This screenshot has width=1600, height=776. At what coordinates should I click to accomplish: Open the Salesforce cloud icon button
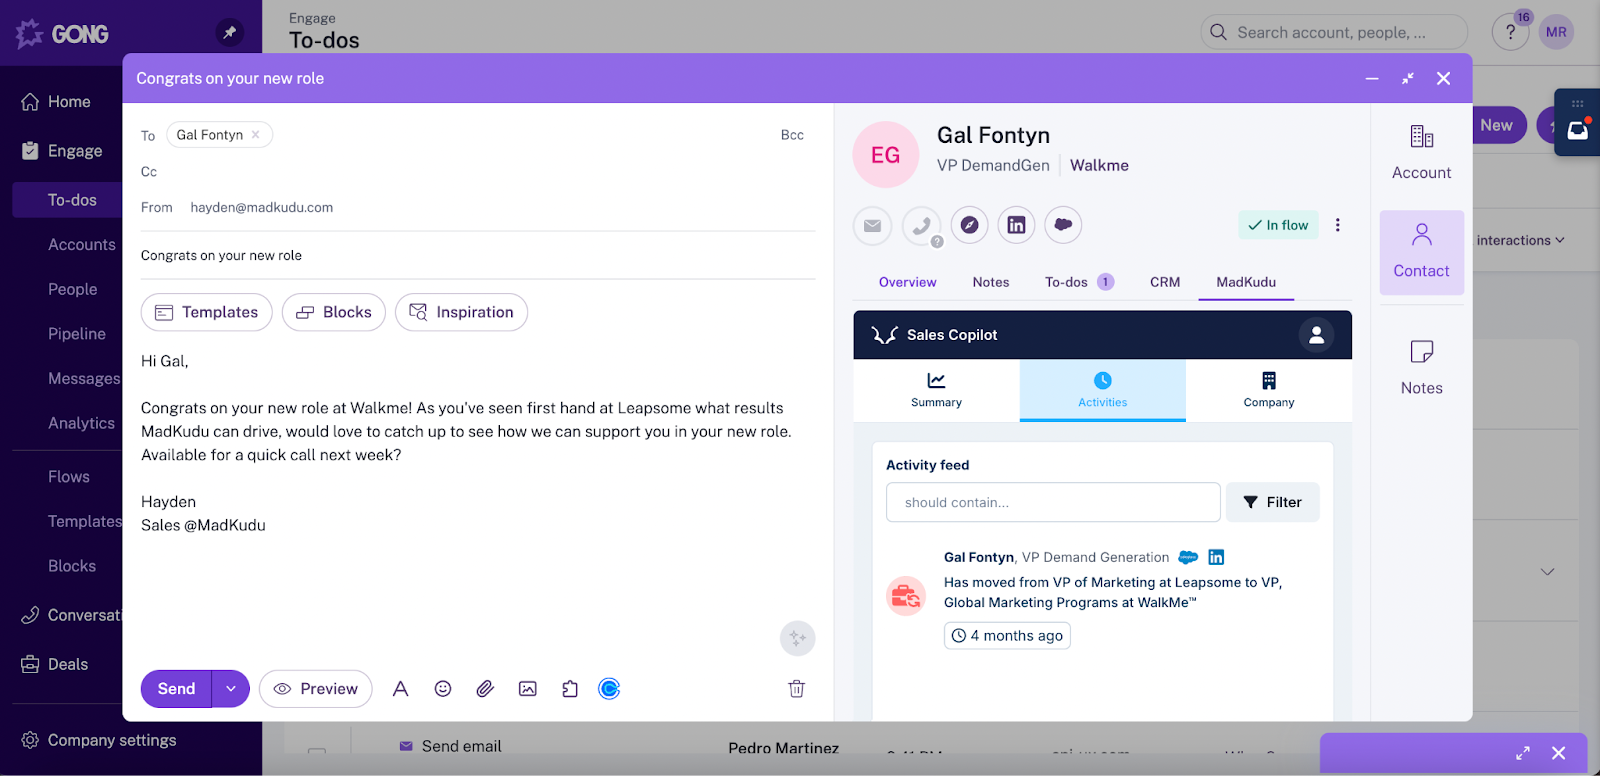[1063, 225]
